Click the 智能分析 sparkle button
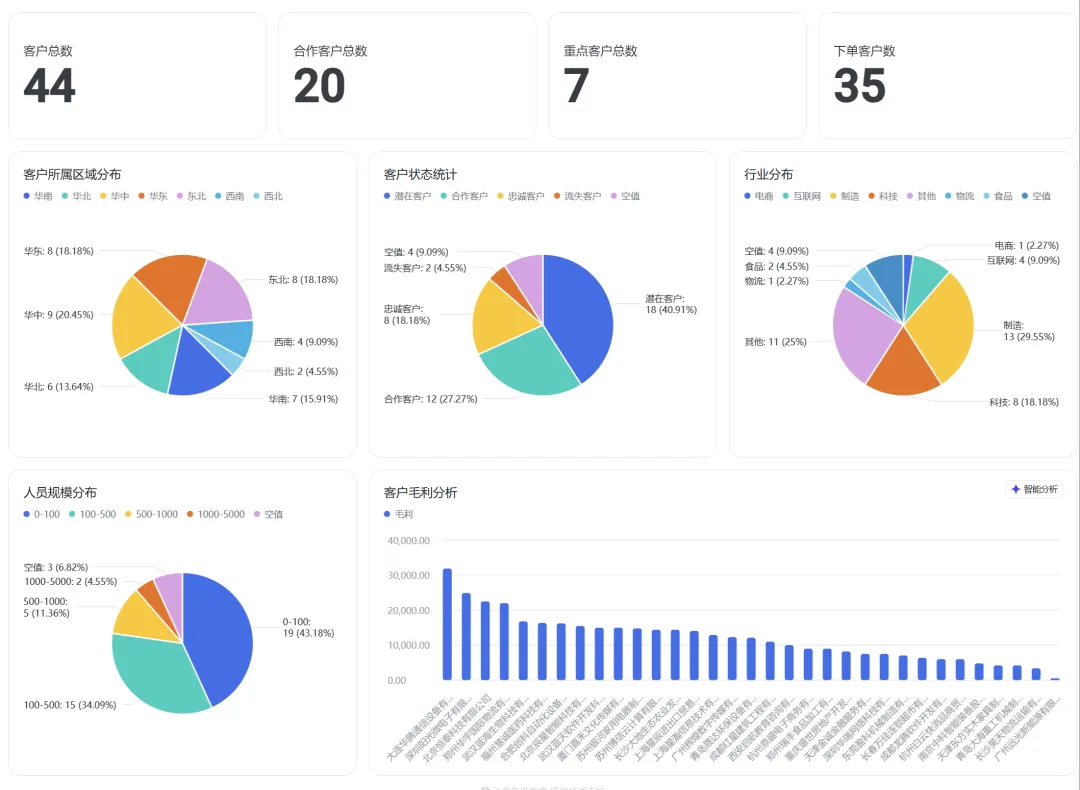The height and width of the screenshot is (790, 1080). click(x=1034, y=489)
